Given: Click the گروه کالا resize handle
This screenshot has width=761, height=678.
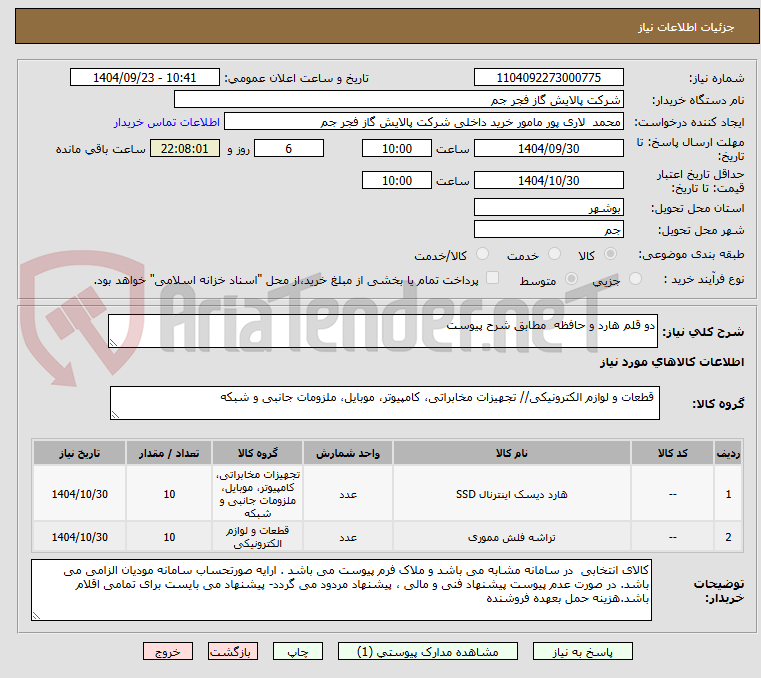Looking at the screenshot, I should click(115, 414).
